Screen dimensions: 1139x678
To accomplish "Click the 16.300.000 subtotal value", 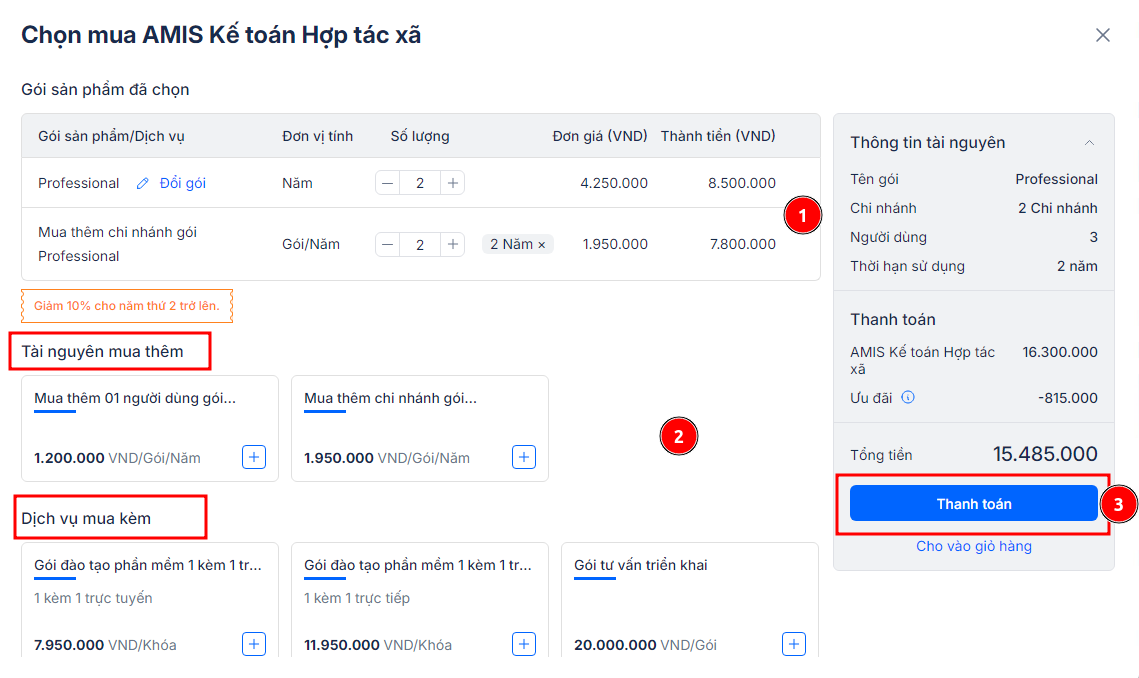I will point(1060,352).
